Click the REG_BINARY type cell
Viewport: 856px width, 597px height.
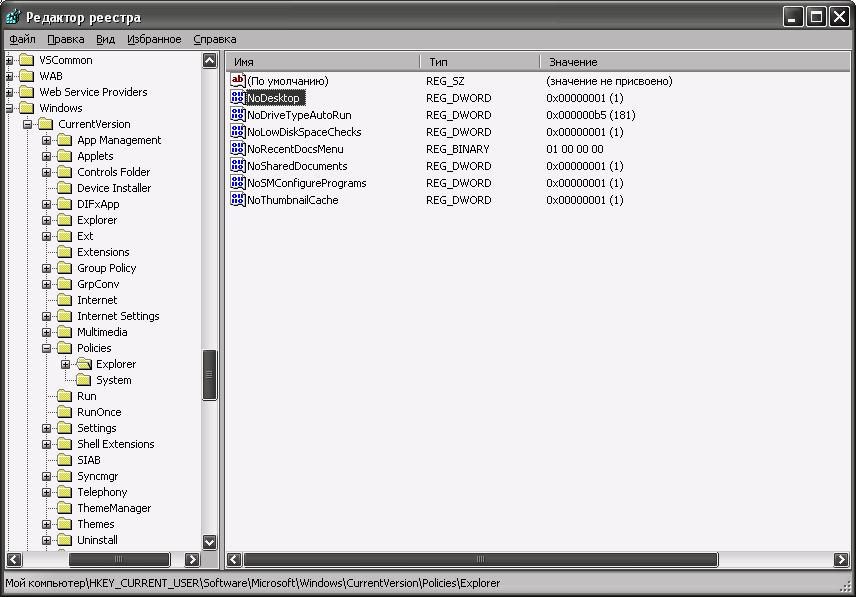pyautogui.click(x=457, y=148)
